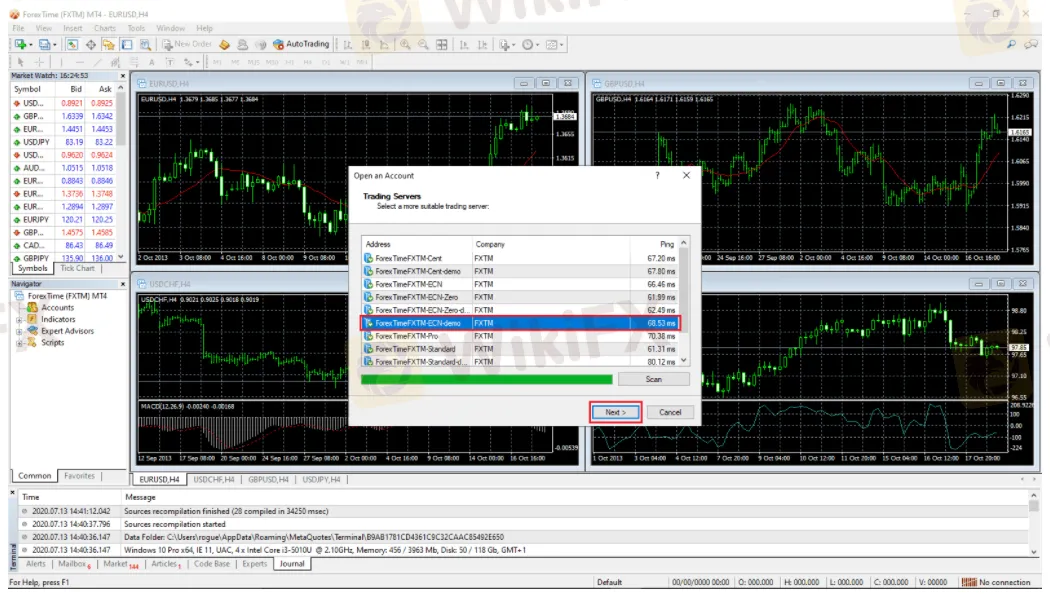Open the Profiles dropdown arrow
The image size is (1050, 594).
click(x=54, y=45)
